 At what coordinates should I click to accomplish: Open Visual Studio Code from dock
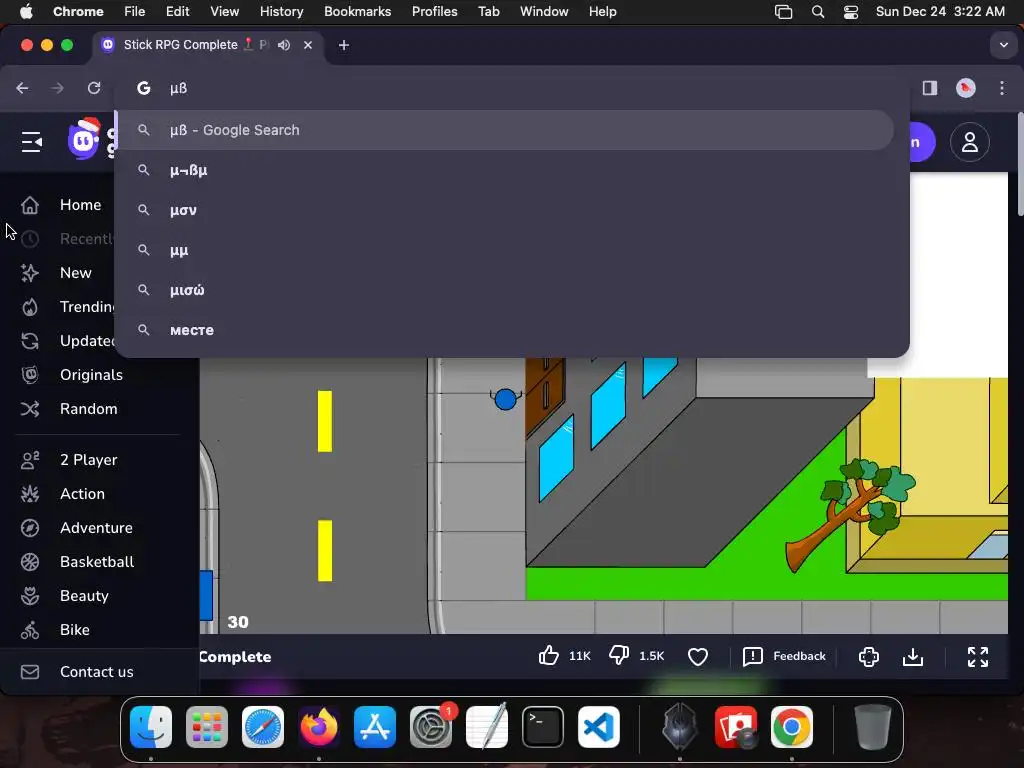click(x=598, y=727)
